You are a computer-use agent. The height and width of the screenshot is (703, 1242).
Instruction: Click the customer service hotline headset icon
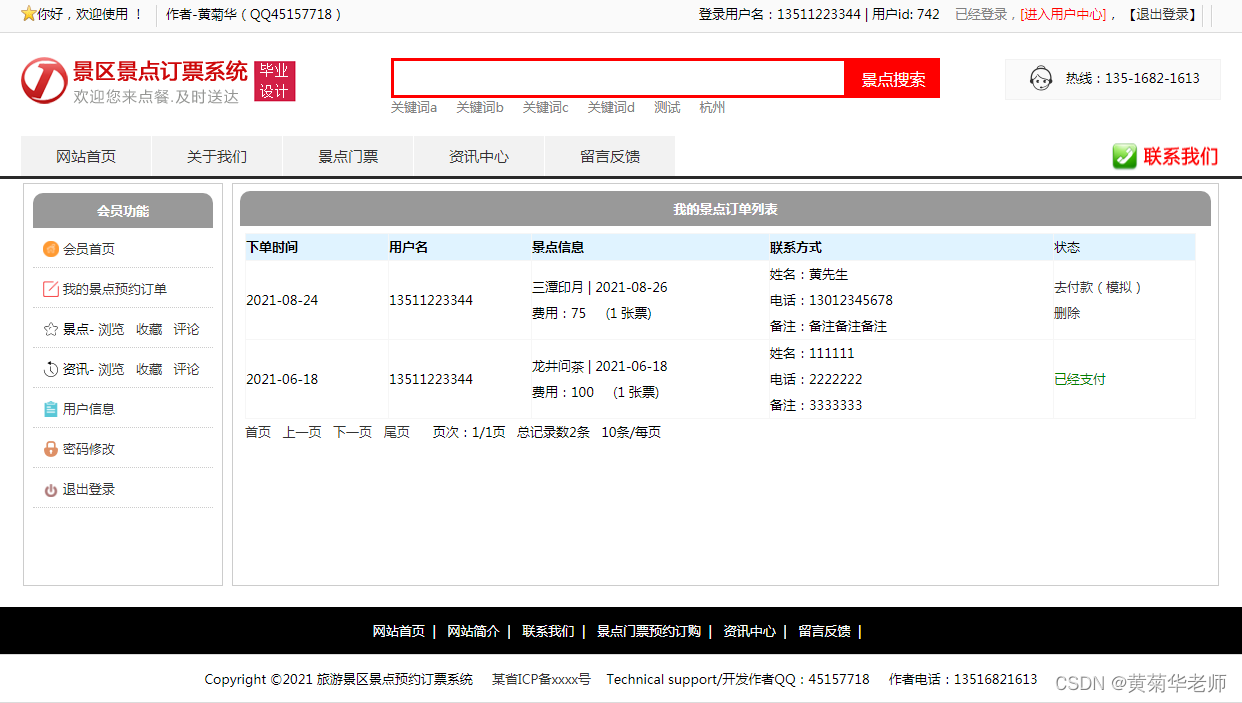click(x=1041, y=78)
